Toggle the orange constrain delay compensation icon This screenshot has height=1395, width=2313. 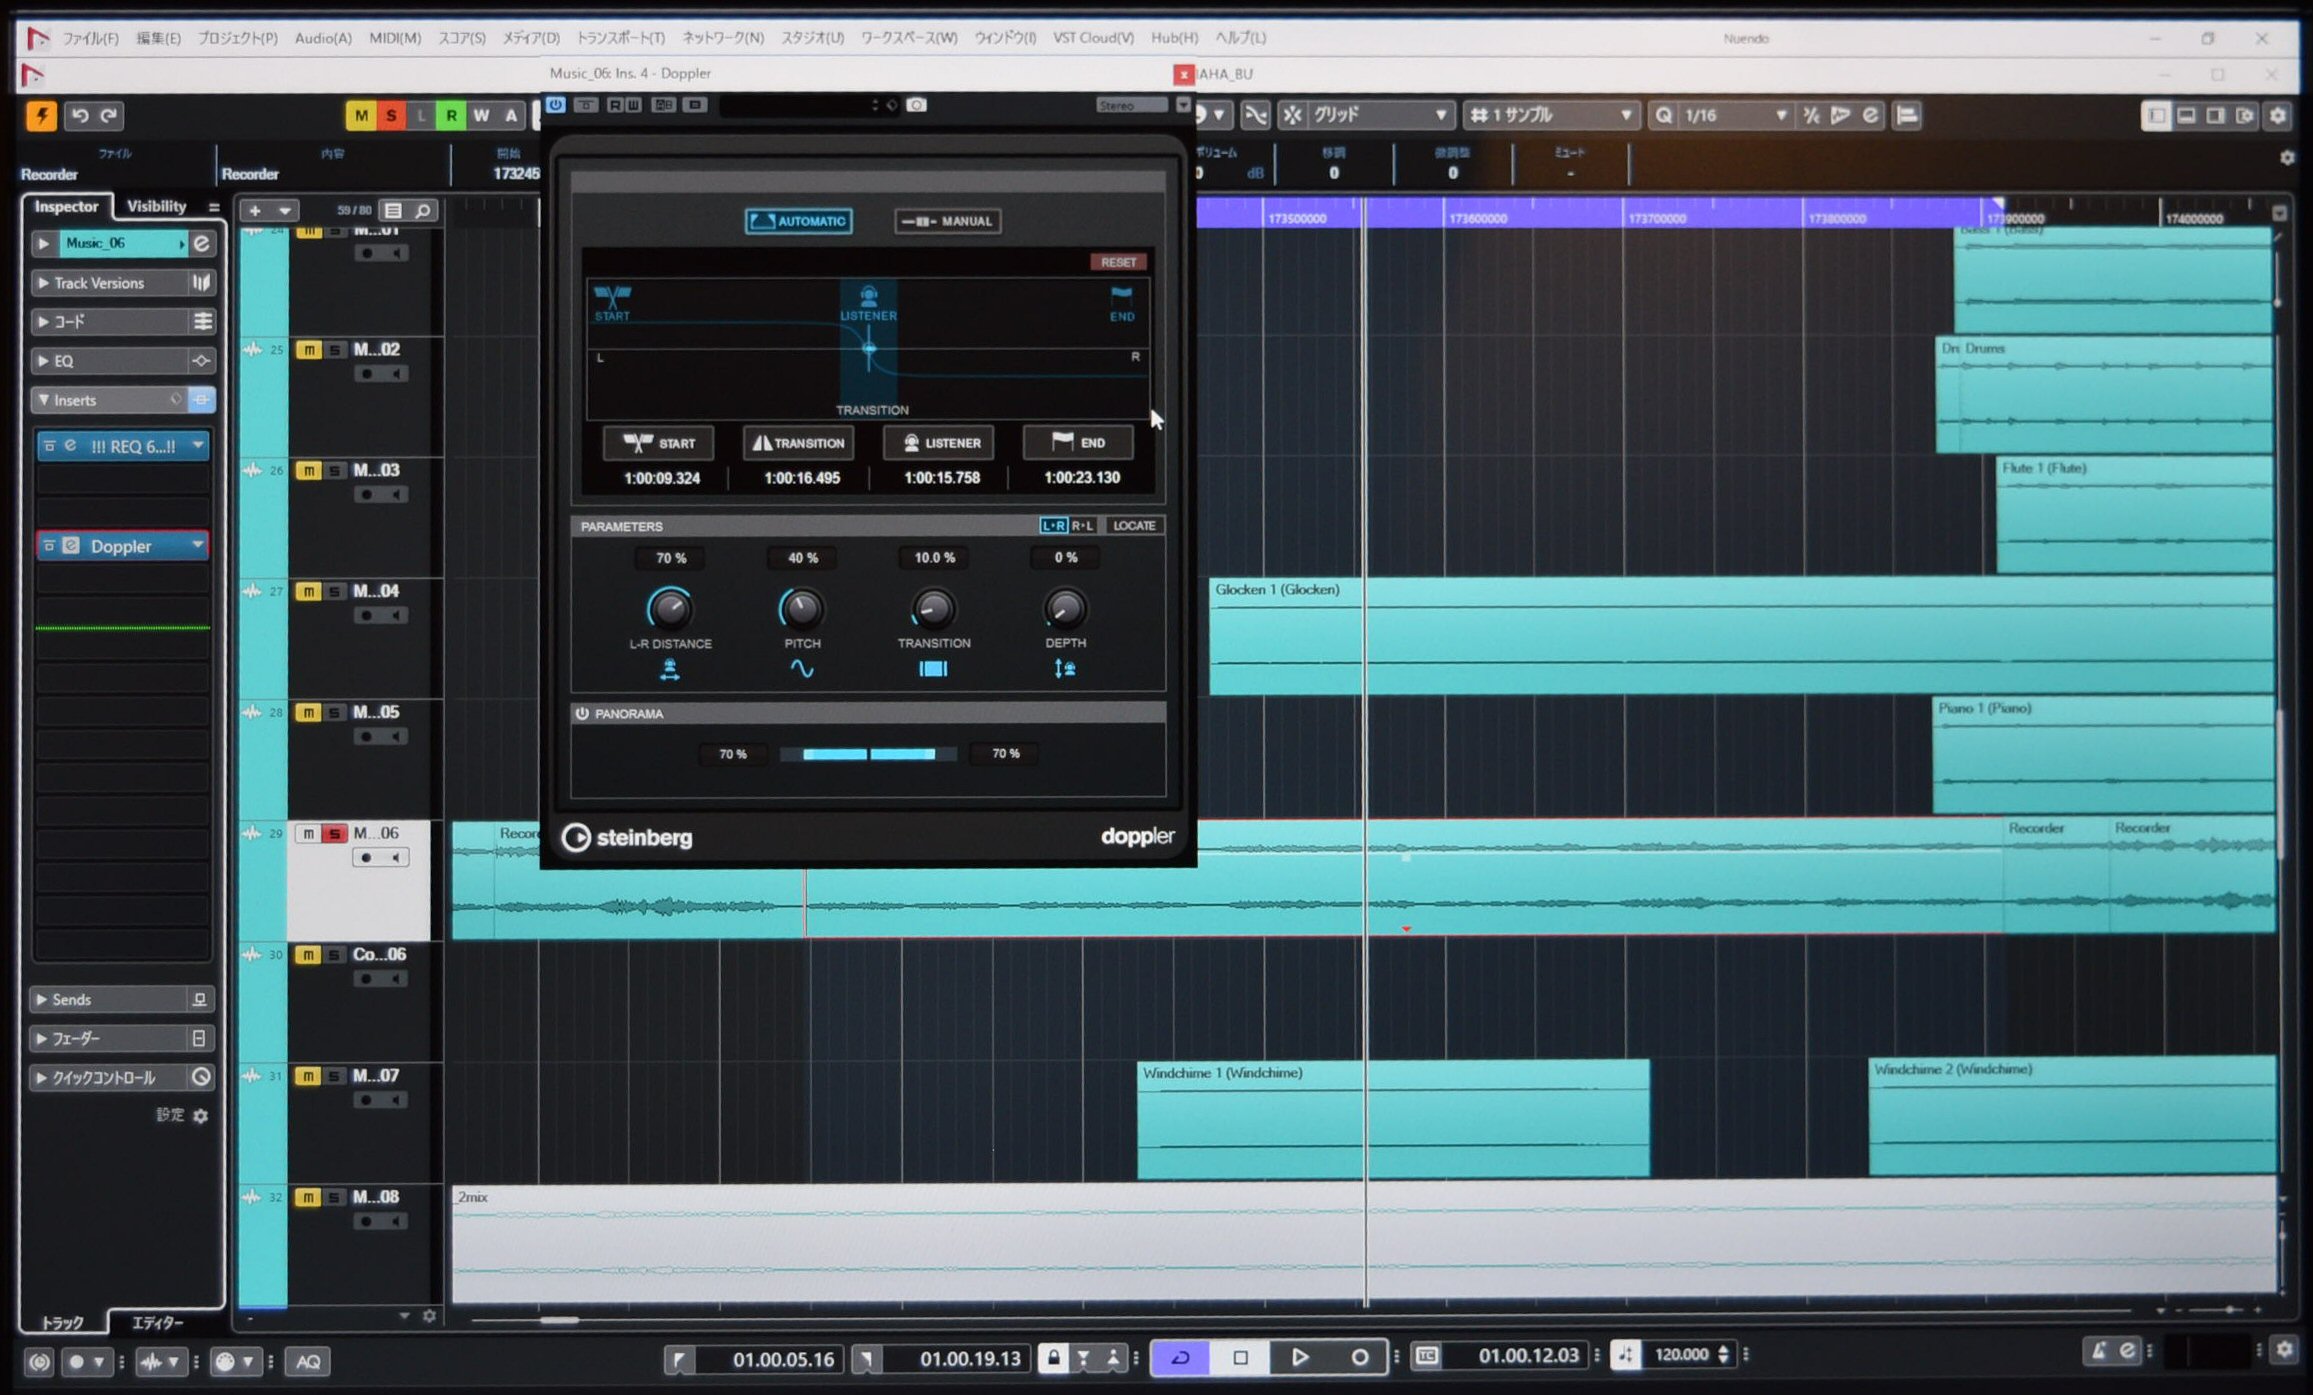(41, 115)
